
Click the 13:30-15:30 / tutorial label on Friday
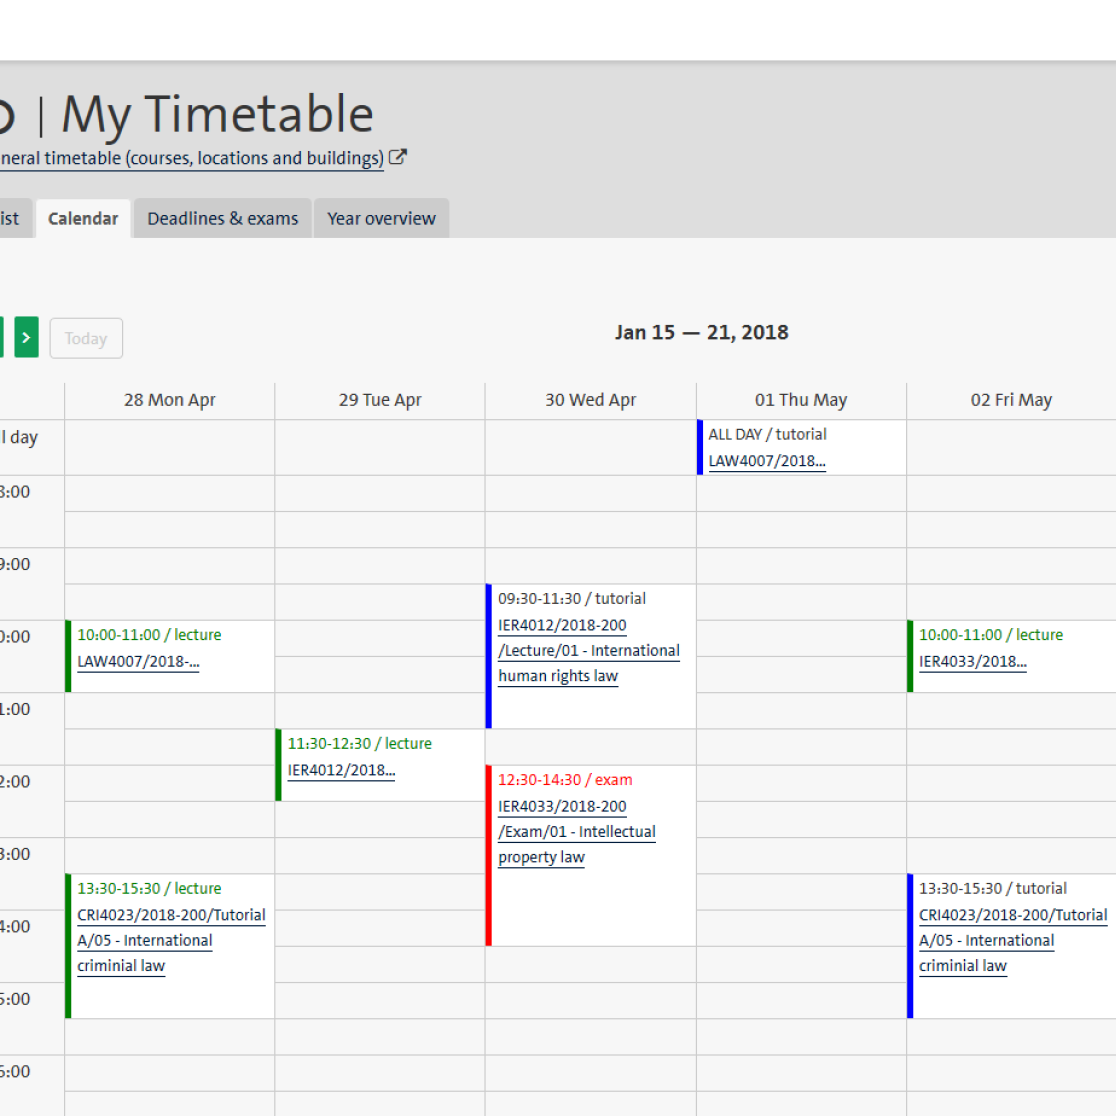click(993, 888)
